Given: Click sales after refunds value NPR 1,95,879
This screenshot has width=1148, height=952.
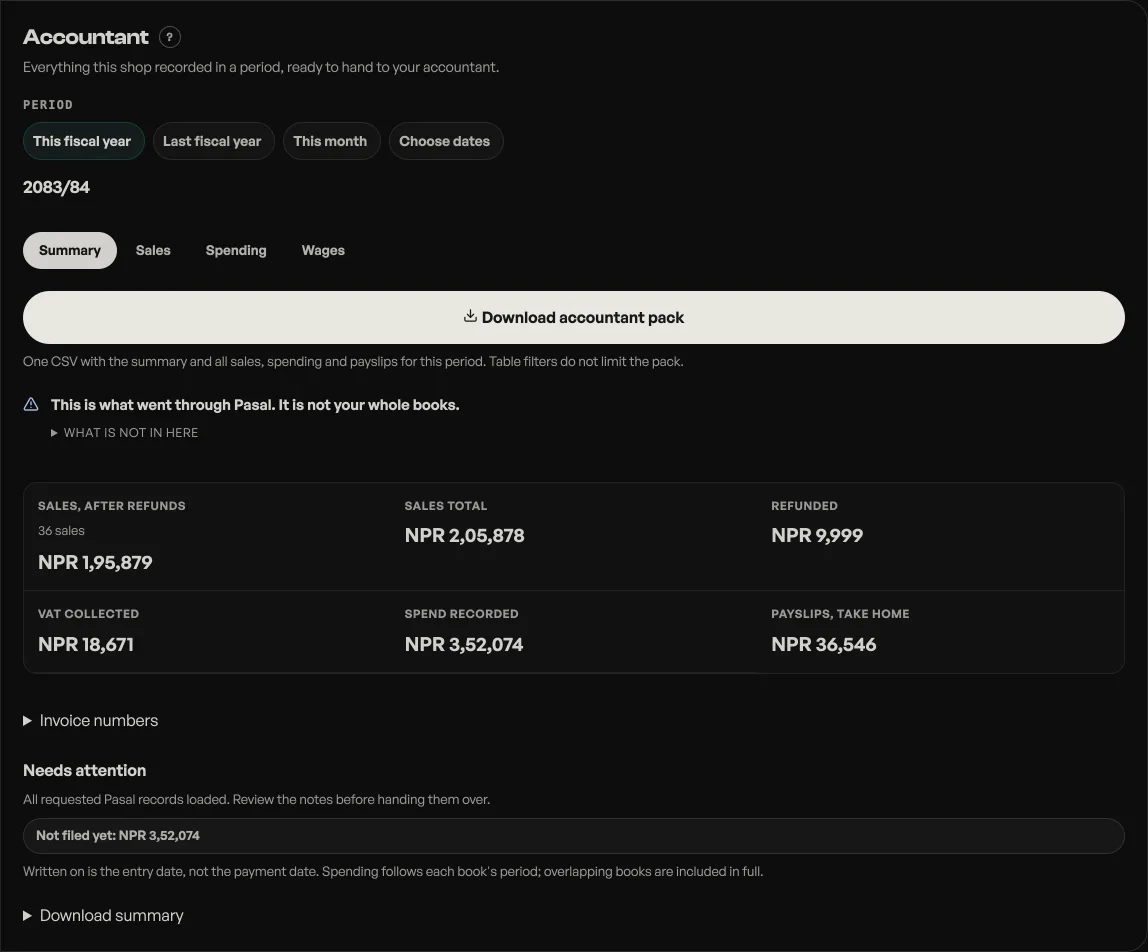Looking at the screenshot, I should tap(95, 562).
